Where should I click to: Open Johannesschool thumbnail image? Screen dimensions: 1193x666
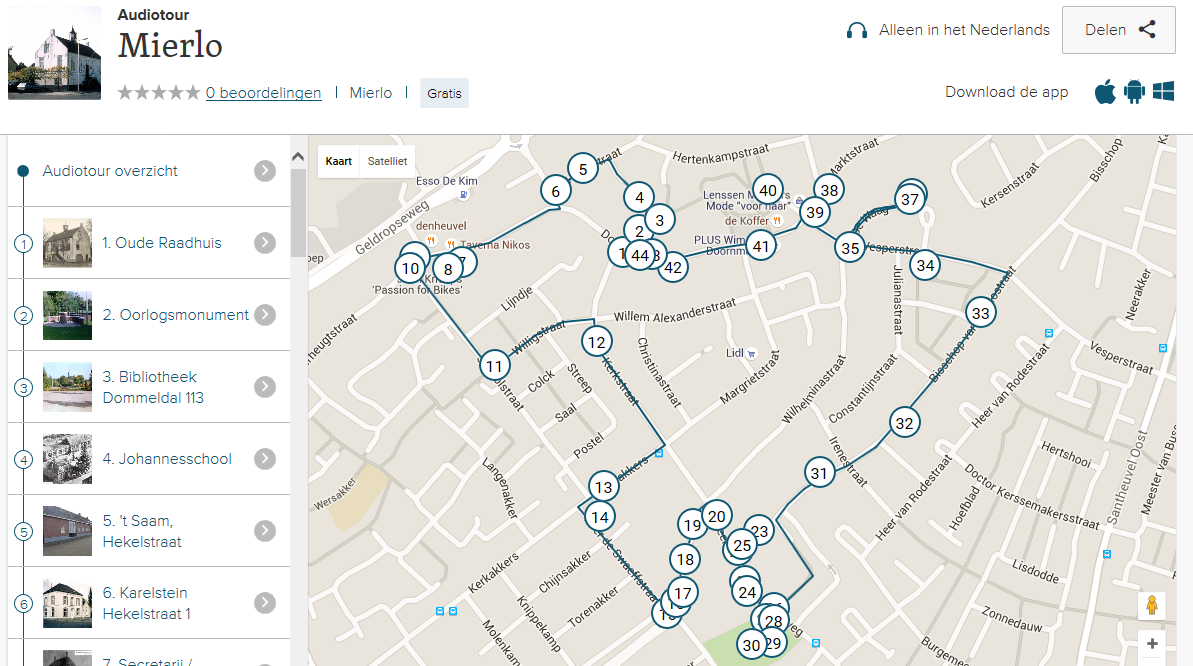pos(68,459)
